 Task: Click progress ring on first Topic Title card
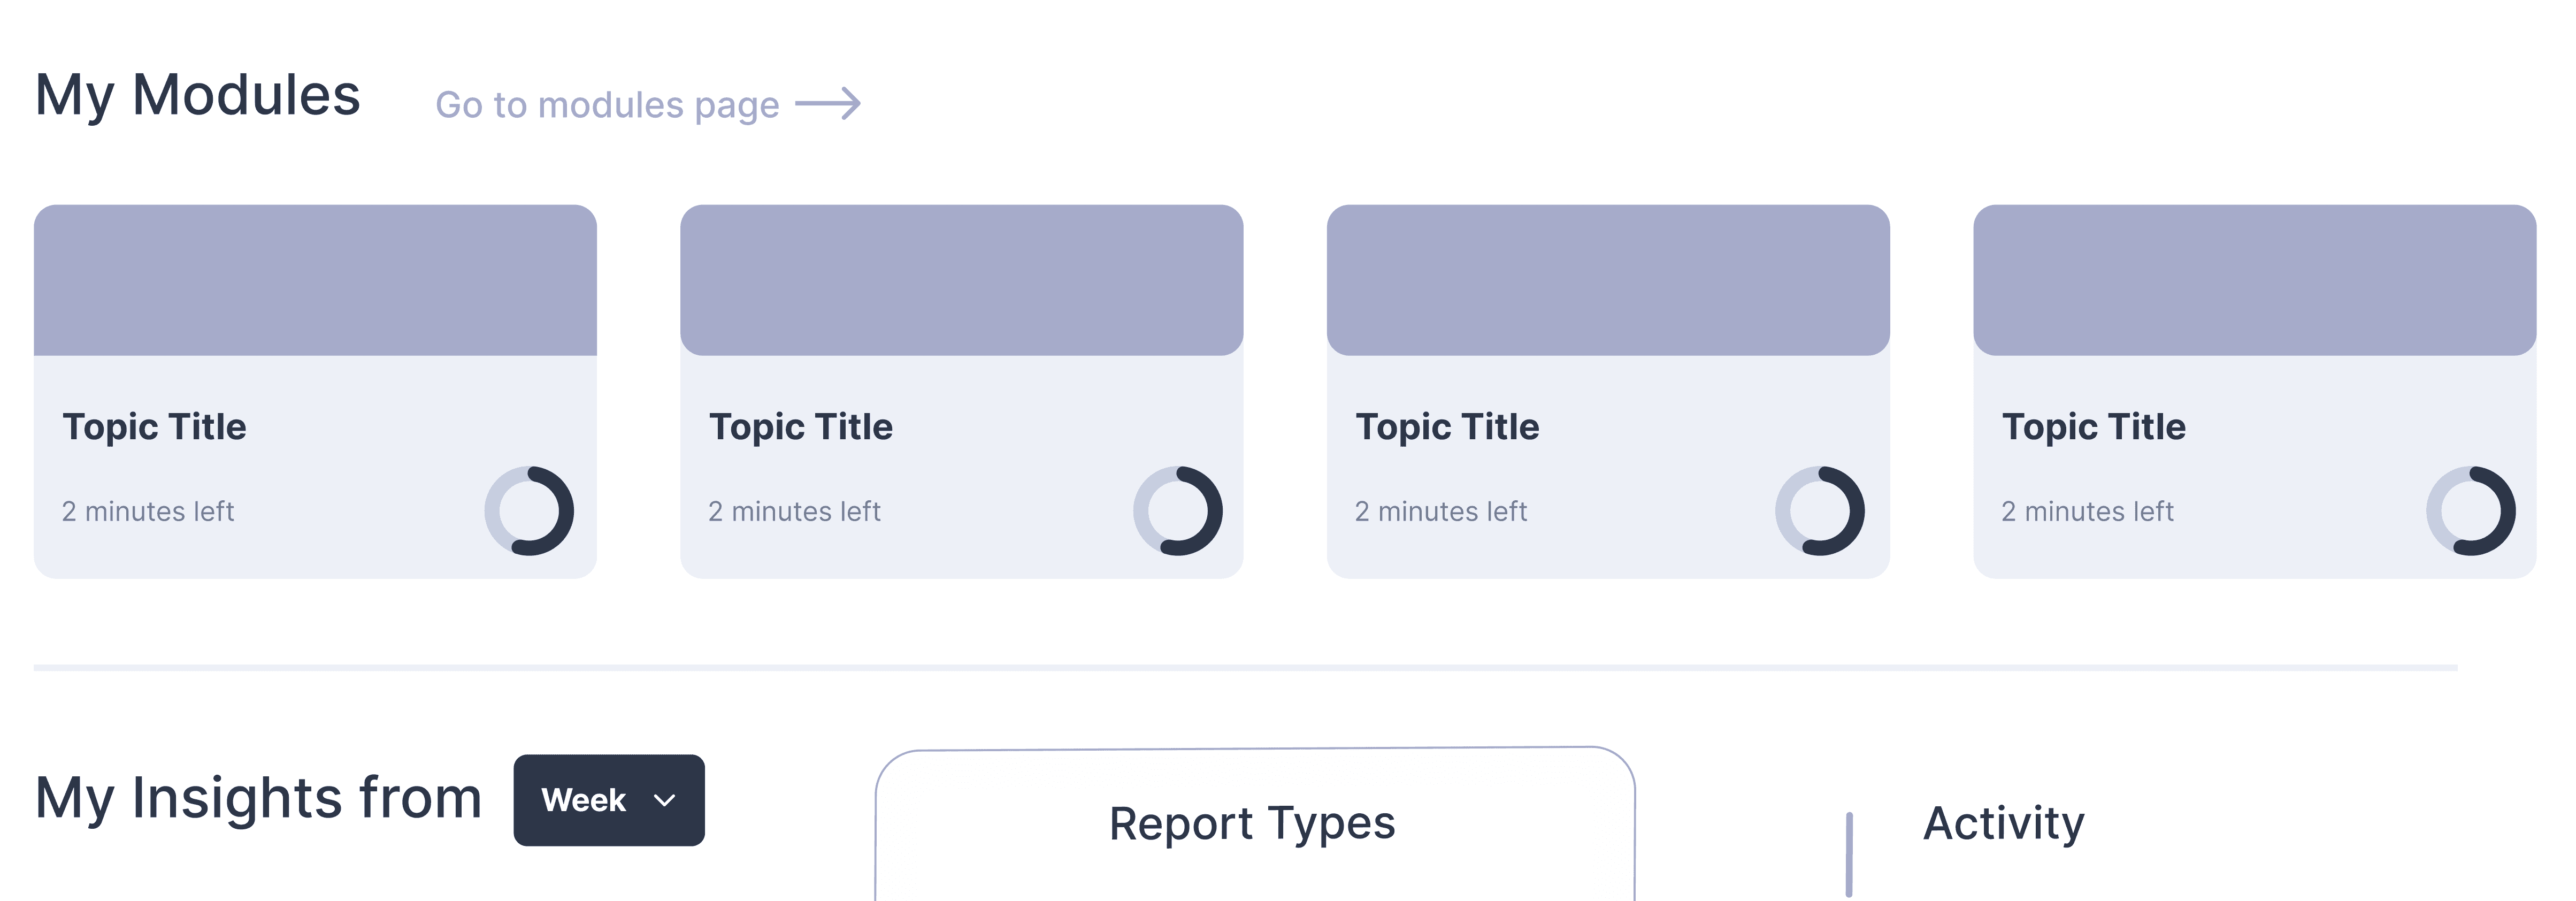coord(529,511)
